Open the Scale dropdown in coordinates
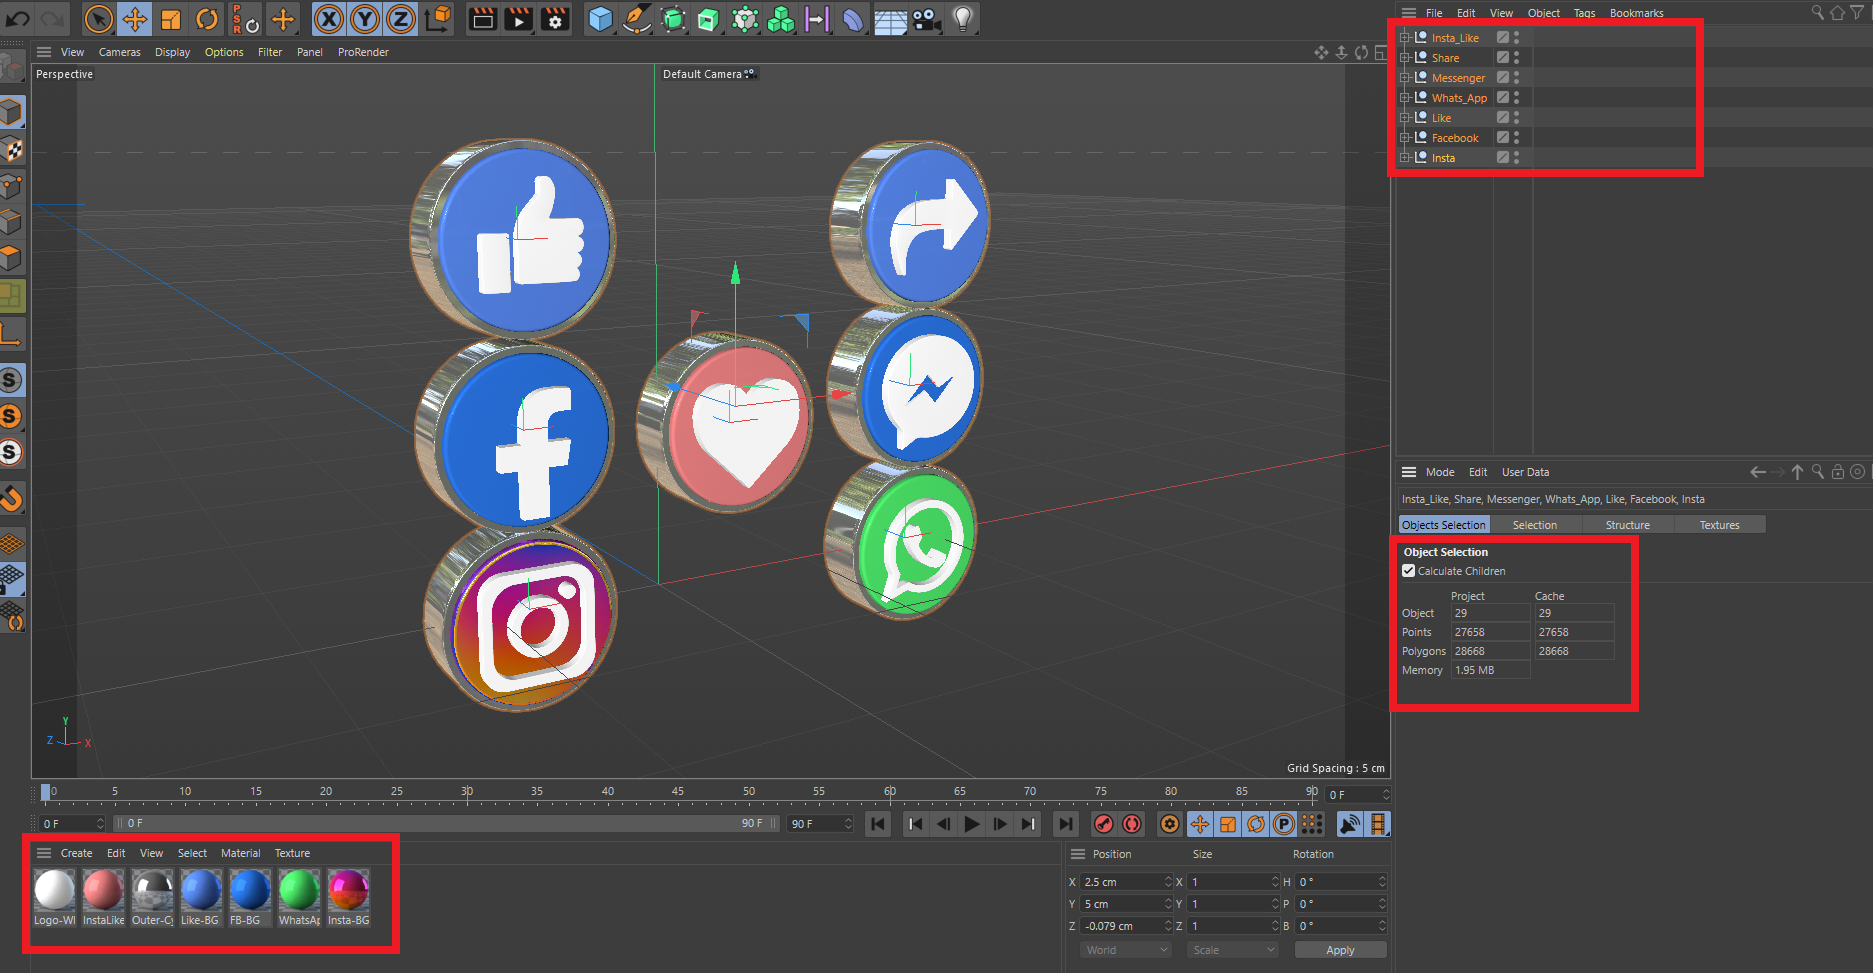 (1233, 950)
